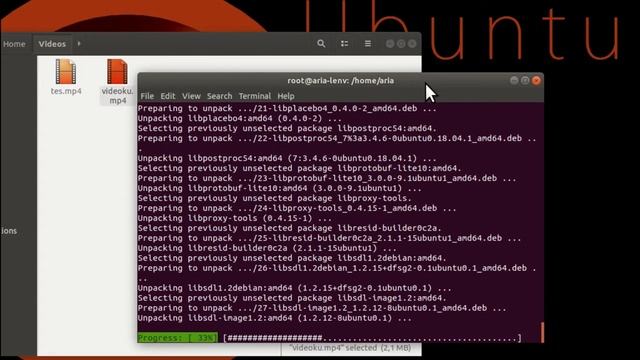Screen dimensions: 640x360
Task: Click the terminal scrollbar handle
Action: [x=542, y=332]
